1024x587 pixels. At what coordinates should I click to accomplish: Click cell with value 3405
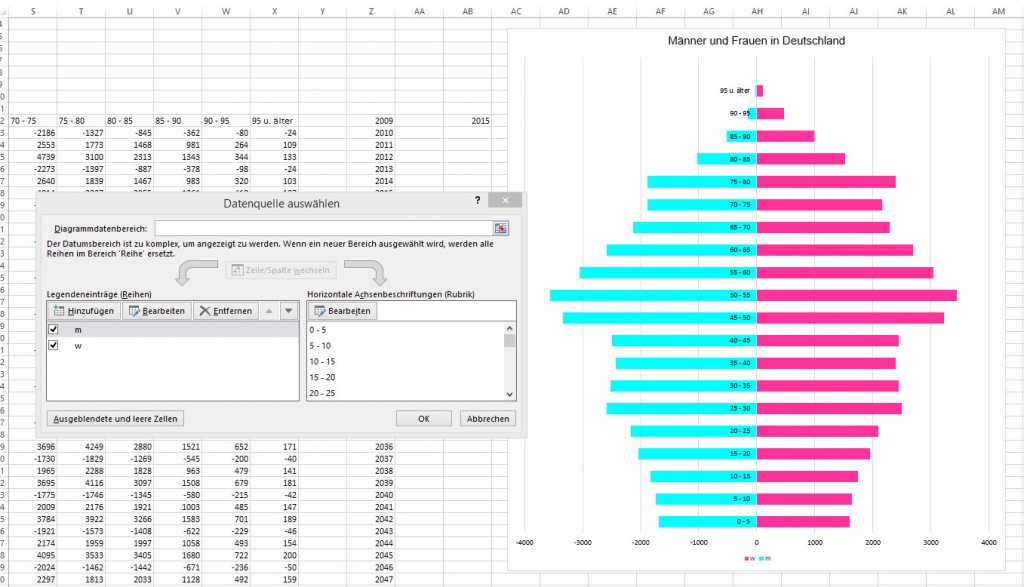click(x=129, y=555)
